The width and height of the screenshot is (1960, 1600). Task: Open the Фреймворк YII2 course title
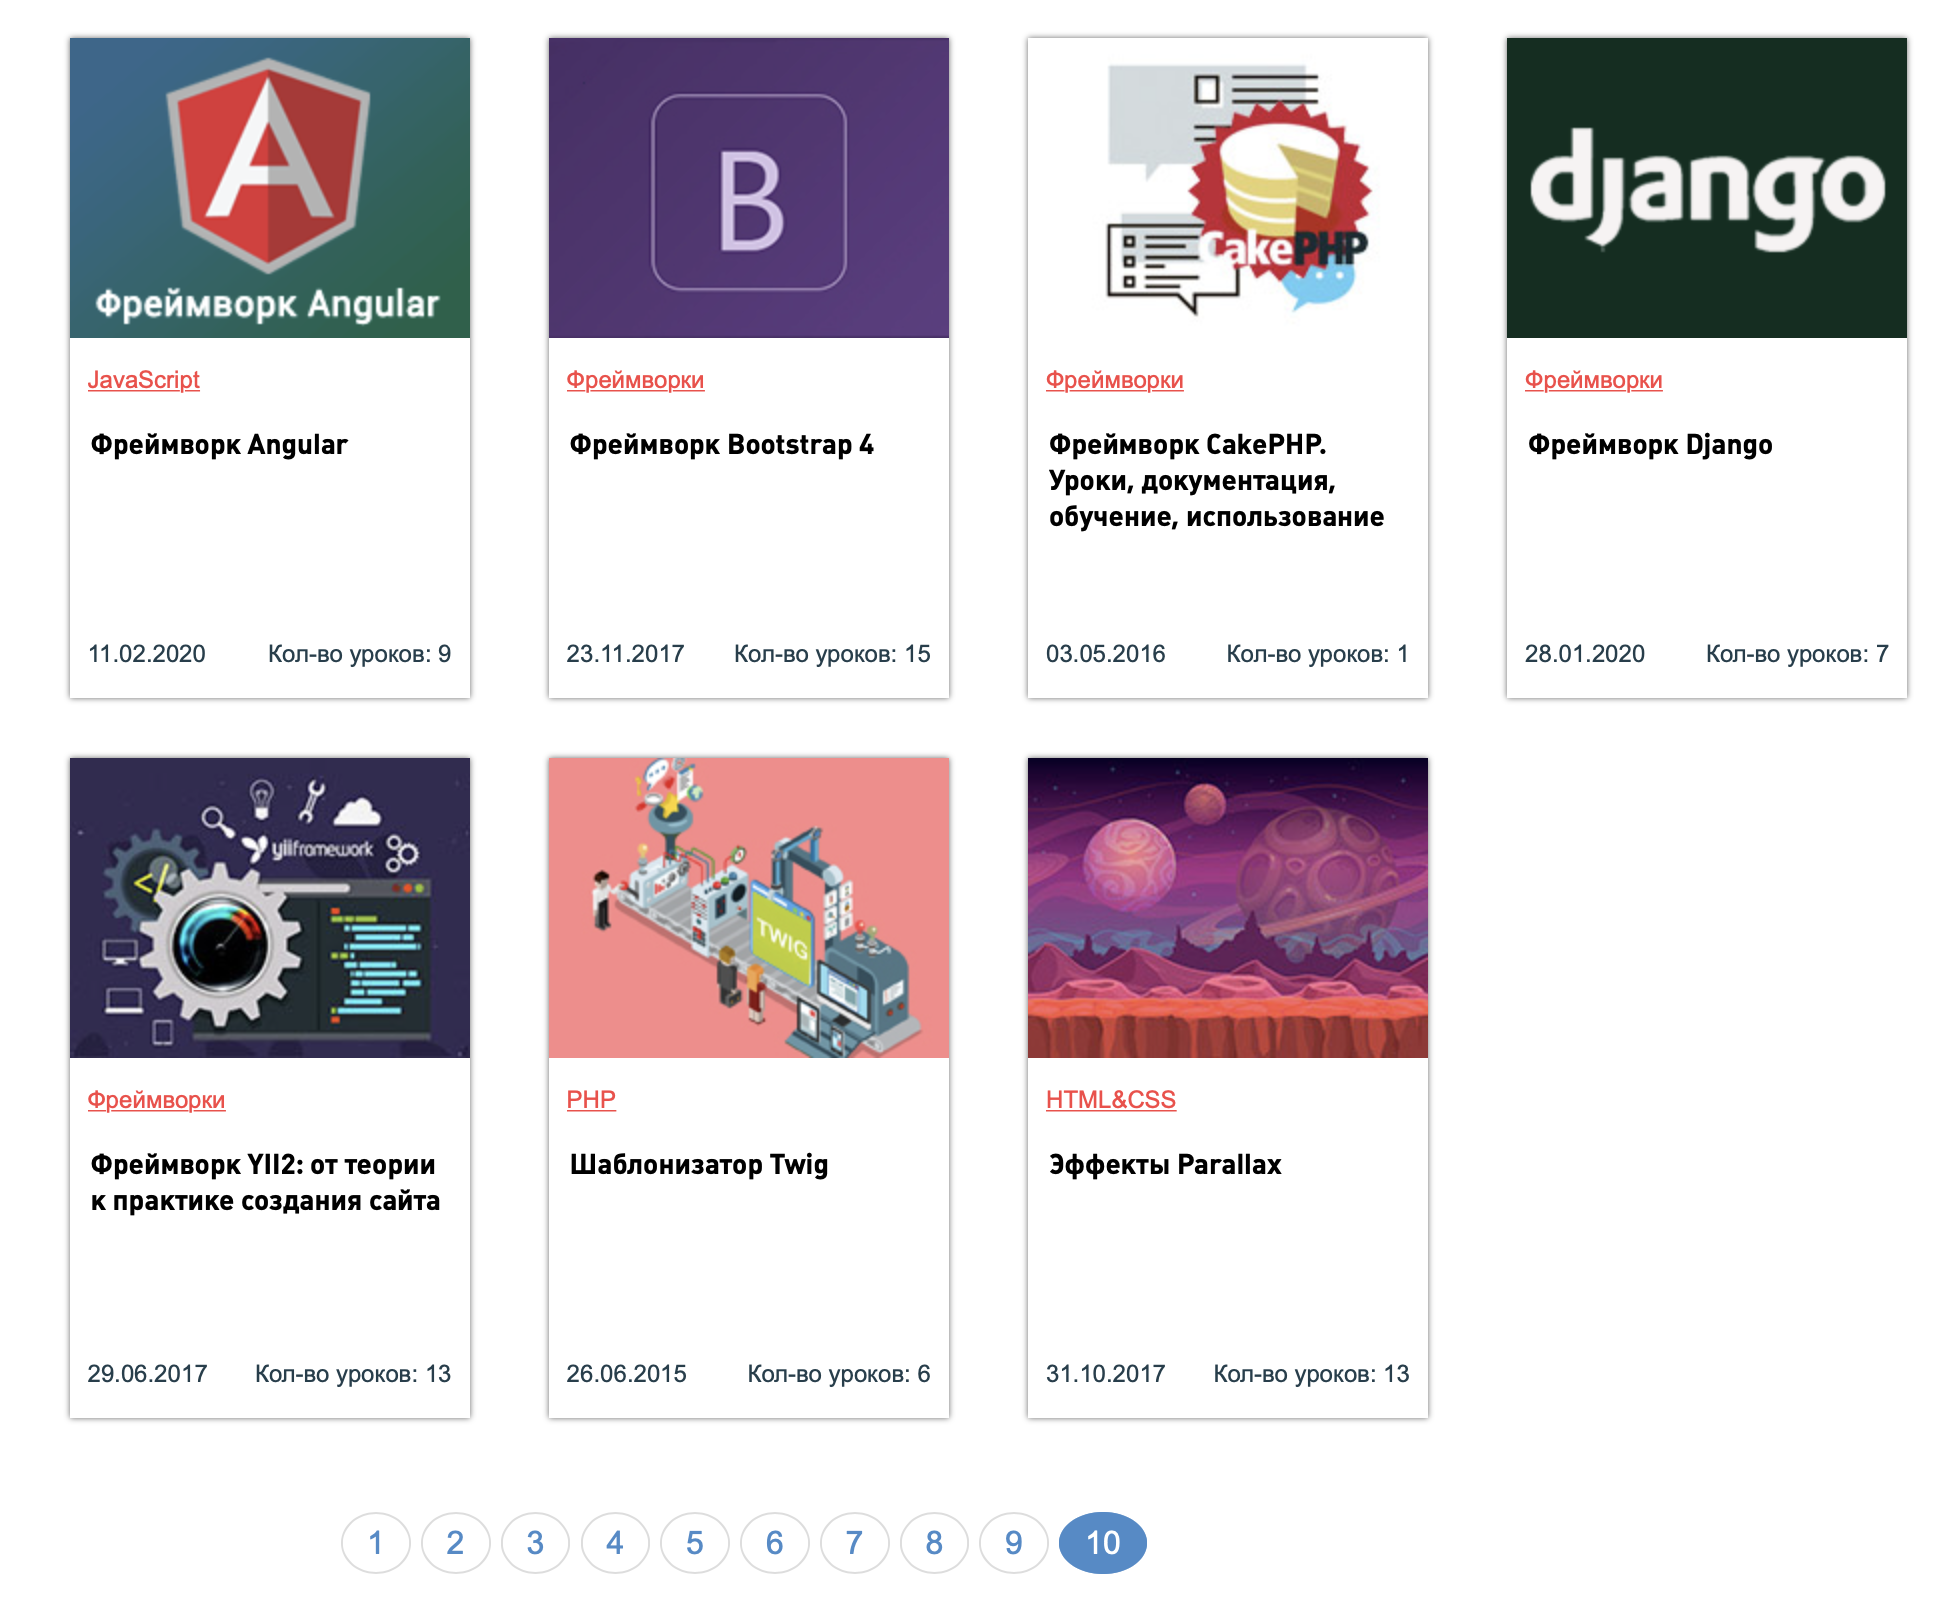point(265,1183)
